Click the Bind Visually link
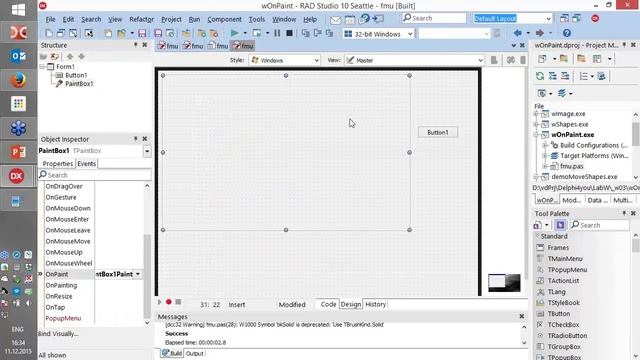The width and height of the screenshot is (640, 360). [x=58, y=333]
